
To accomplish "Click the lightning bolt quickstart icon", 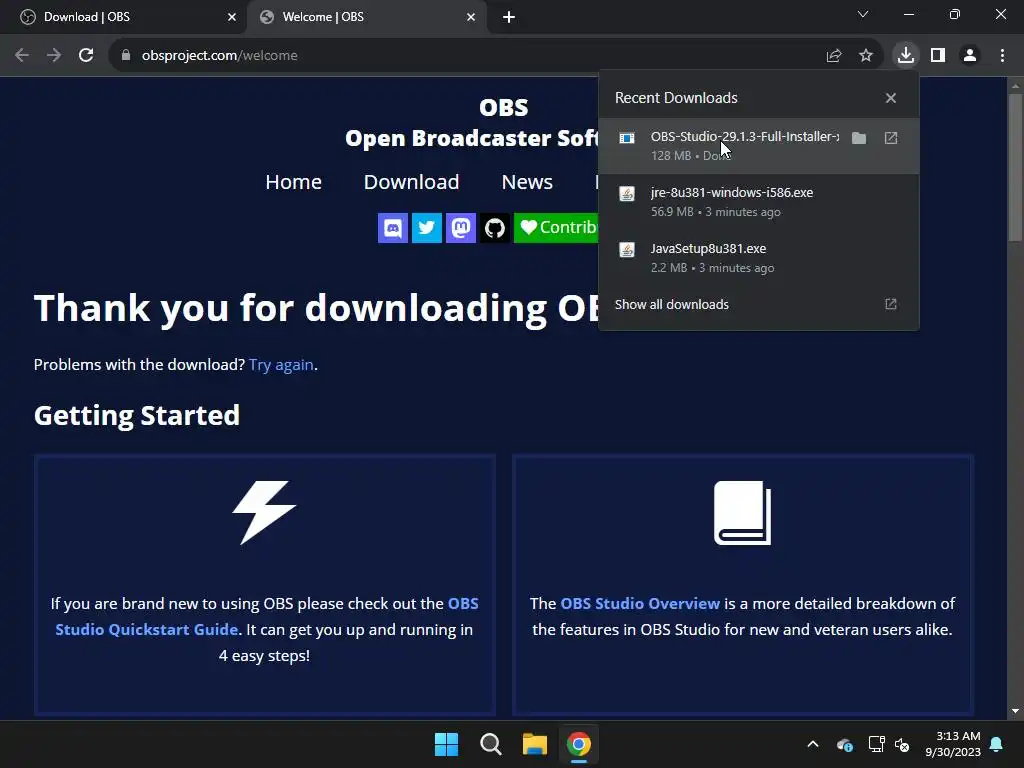I will tap(264, 513).
